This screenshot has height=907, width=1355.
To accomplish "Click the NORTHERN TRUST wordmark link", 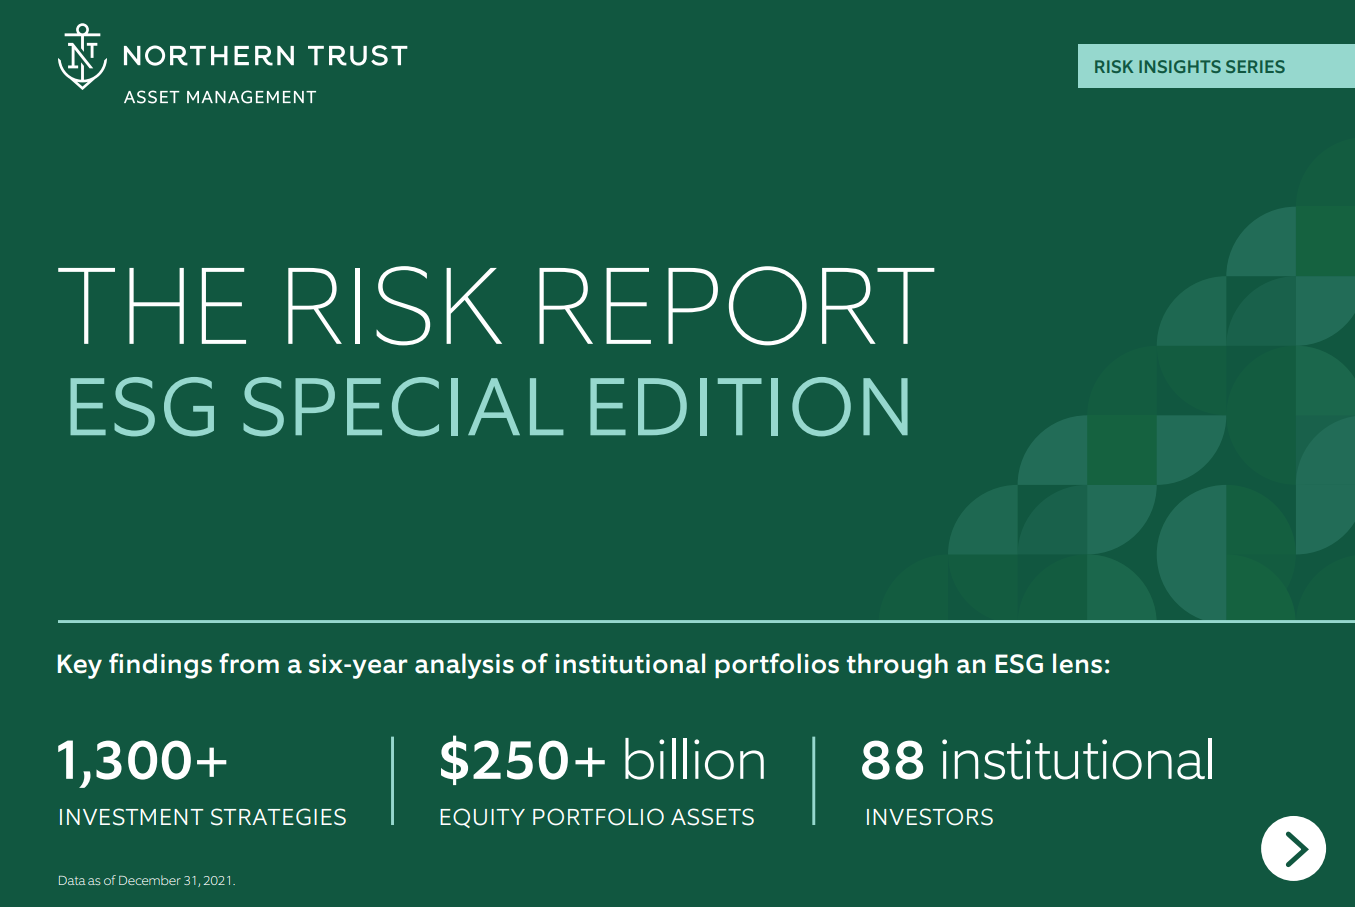I will 265,55.
